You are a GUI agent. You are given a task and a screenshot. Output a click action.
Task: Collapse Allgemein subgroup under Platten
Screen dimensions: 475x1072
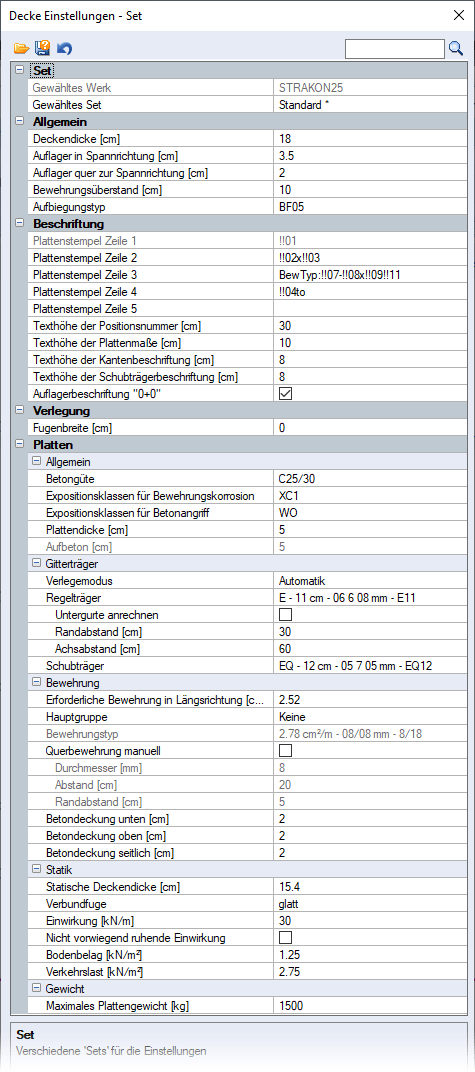point(36,461)
